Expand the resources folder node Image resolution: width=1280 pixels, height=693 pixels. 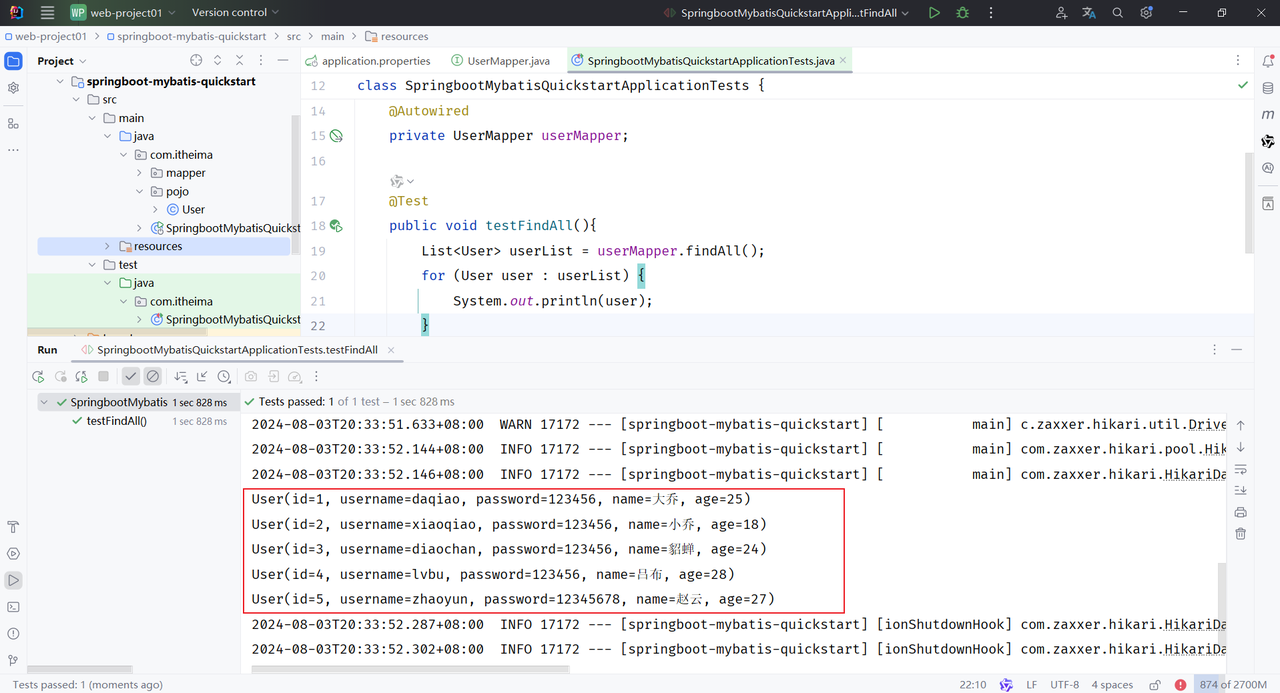pos(108,246)
